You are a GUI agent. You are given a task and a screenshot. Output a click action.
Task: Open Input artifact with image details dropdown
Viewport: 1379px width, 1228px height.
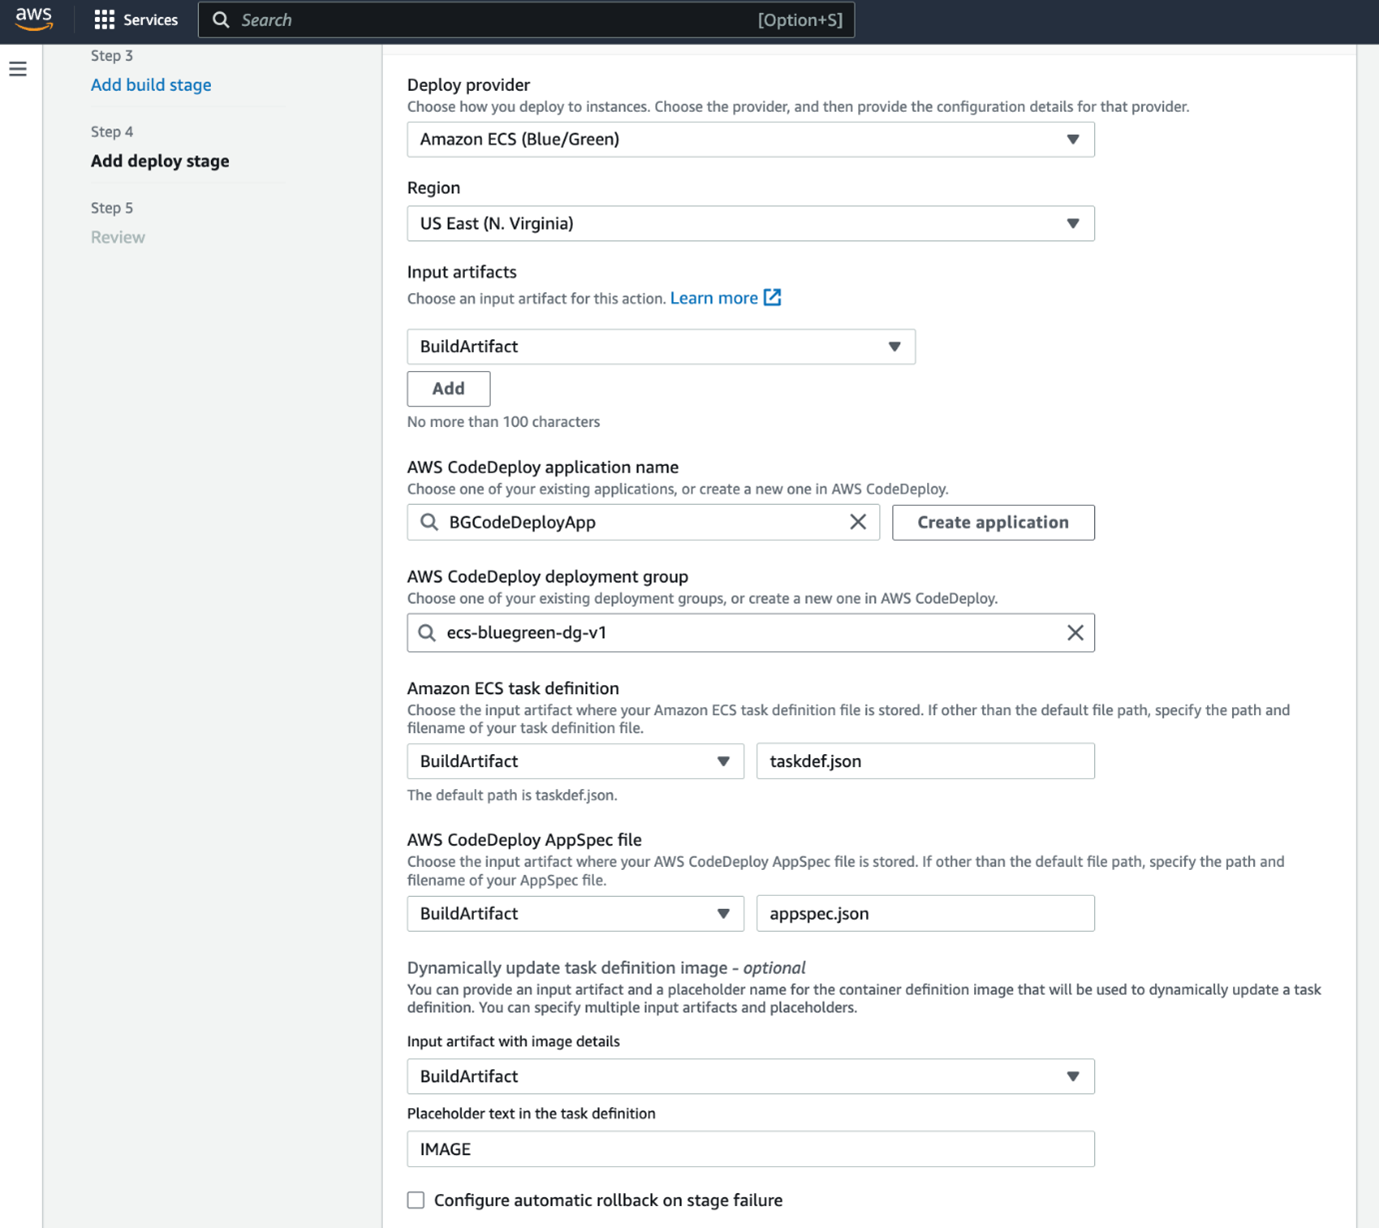point(751,1076)
